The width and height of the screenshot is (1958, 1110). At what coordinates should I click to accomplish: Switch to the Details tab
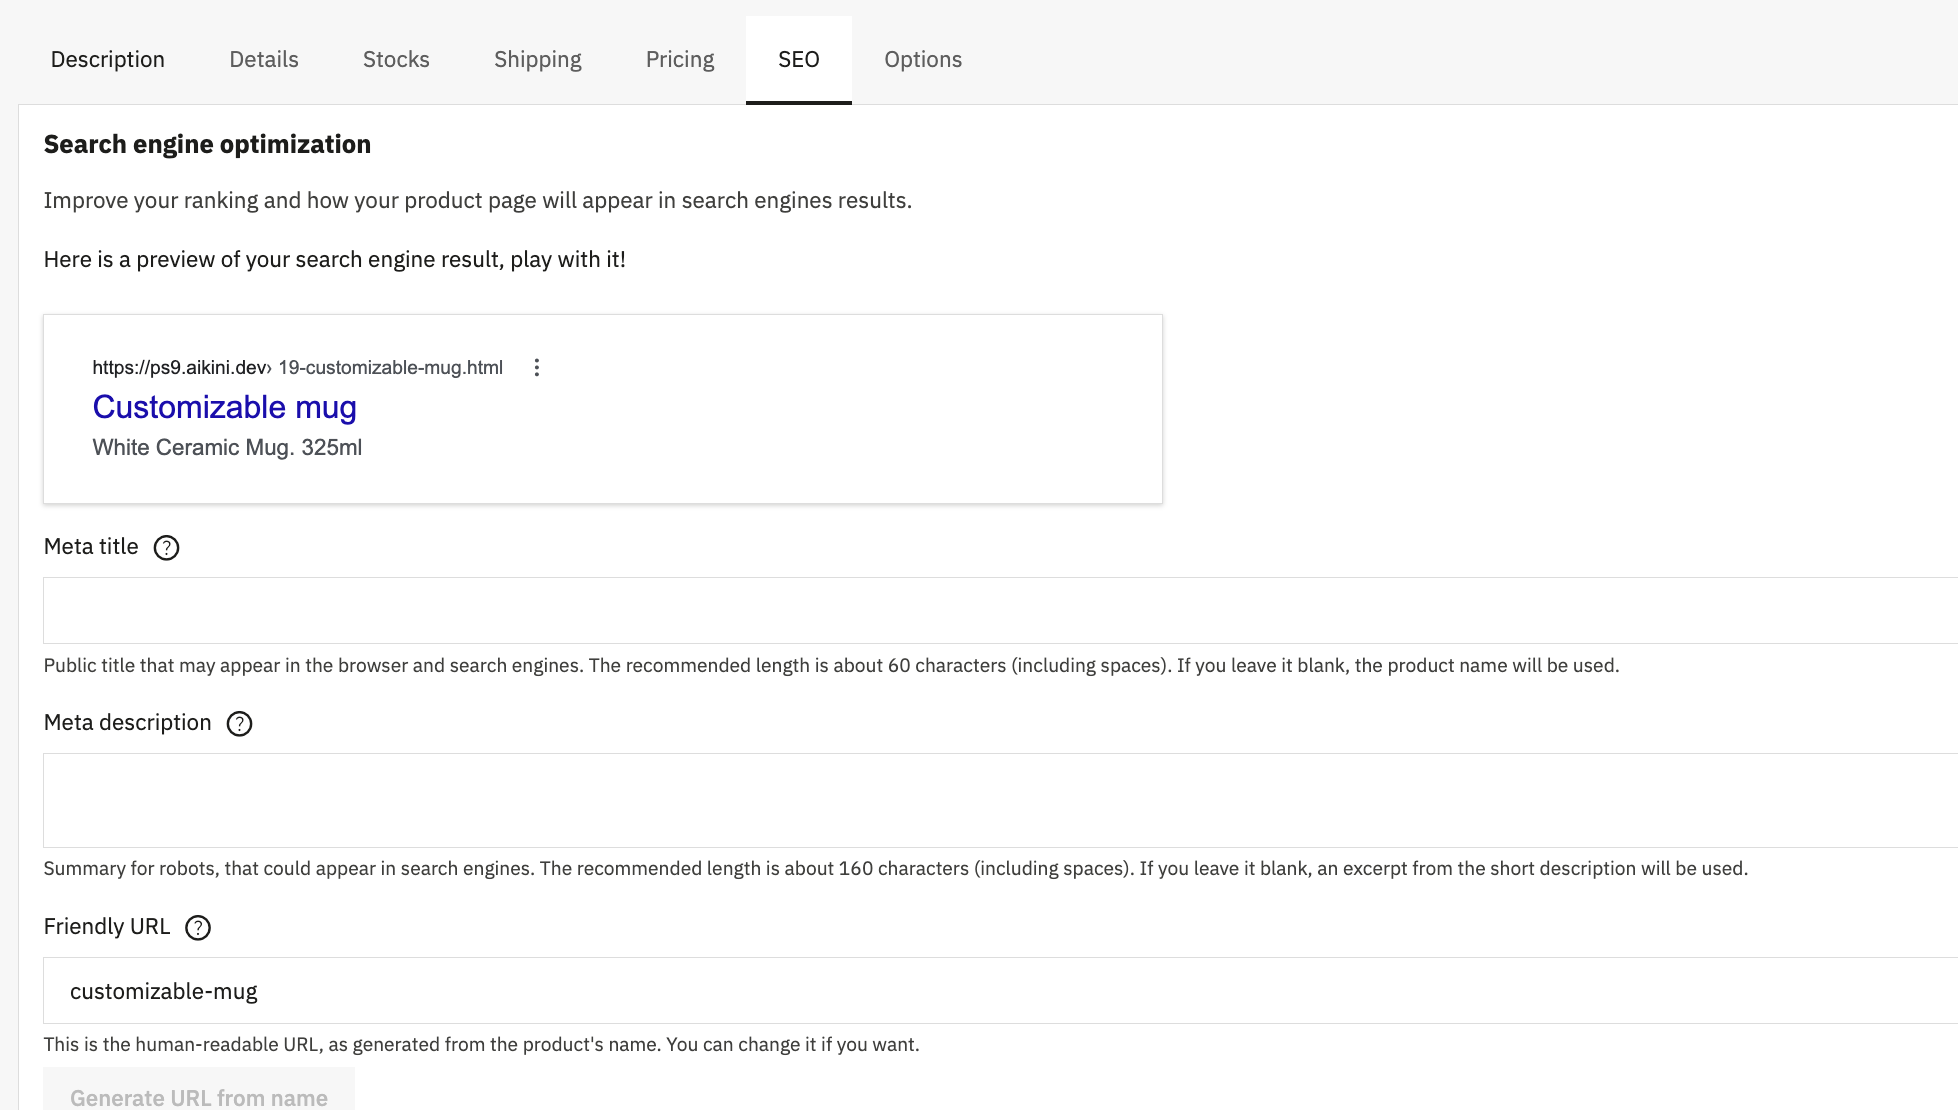tap(264, 59)
